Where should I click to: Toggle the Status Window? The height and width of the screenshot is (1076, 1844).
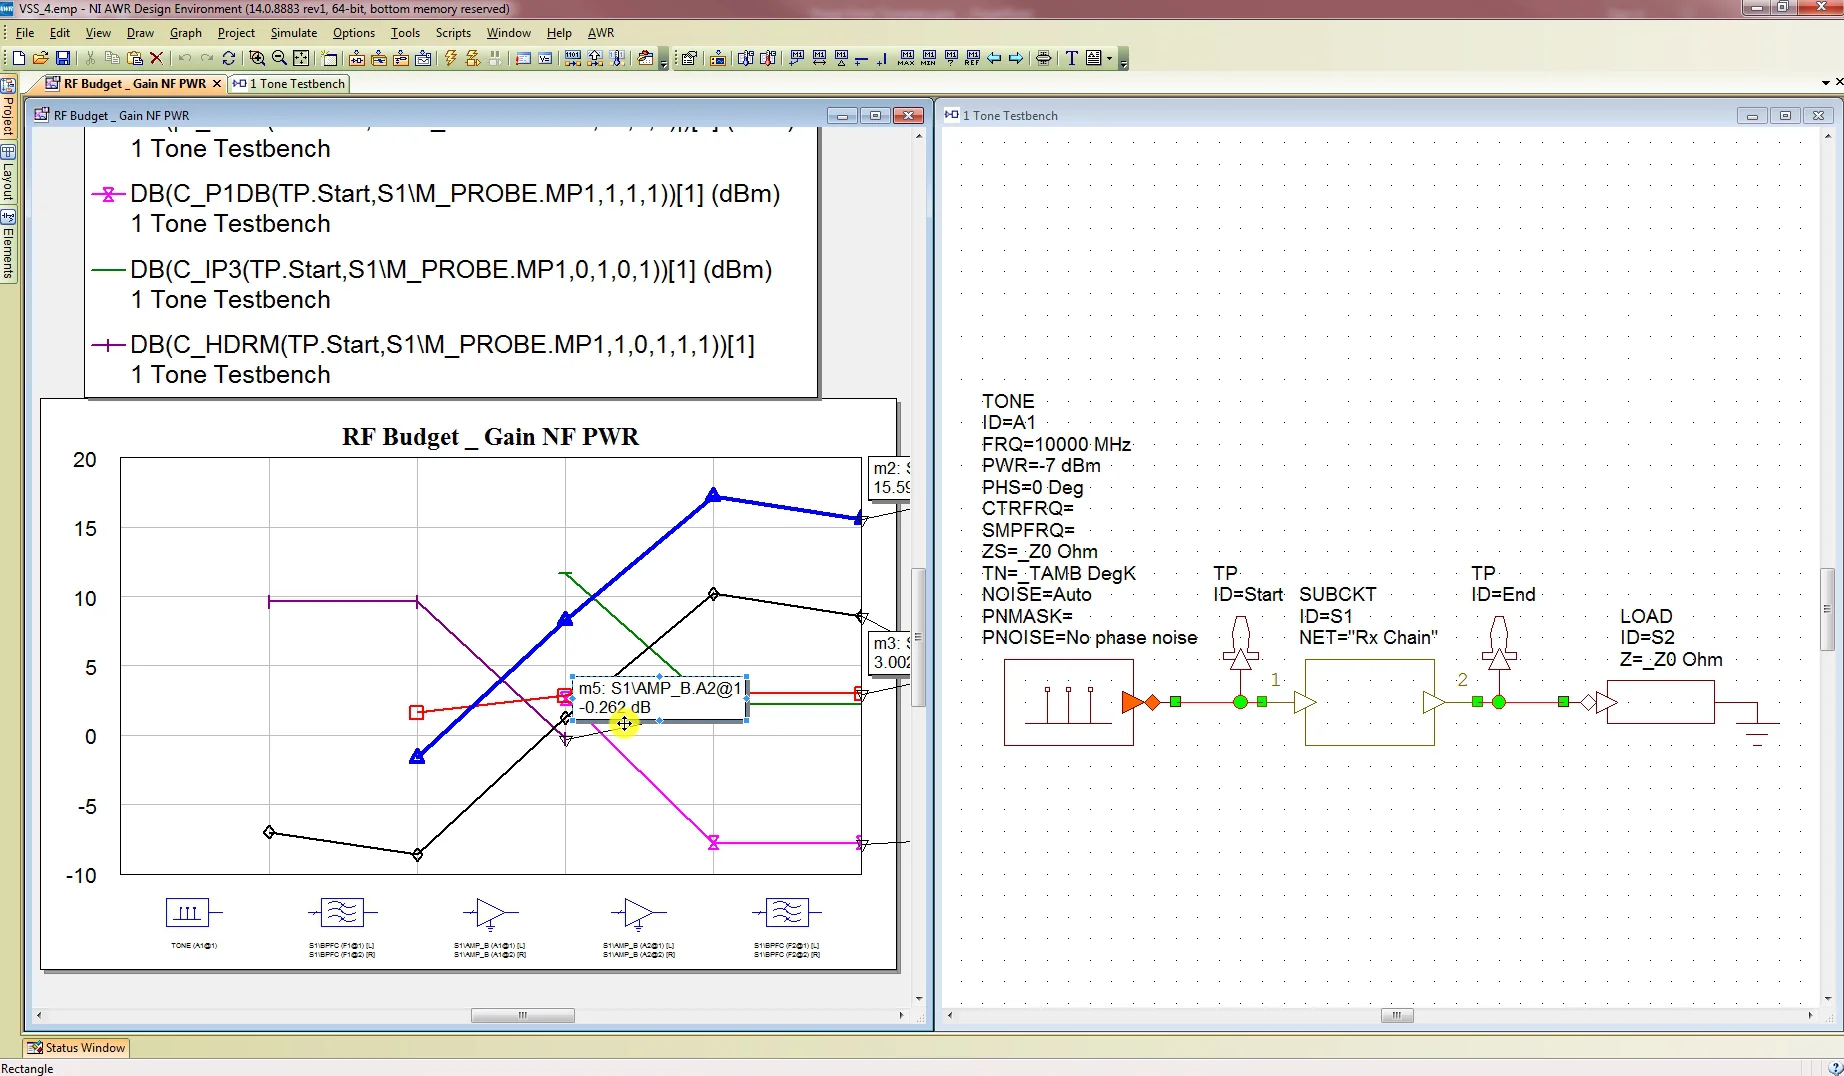pos(76,1047)
